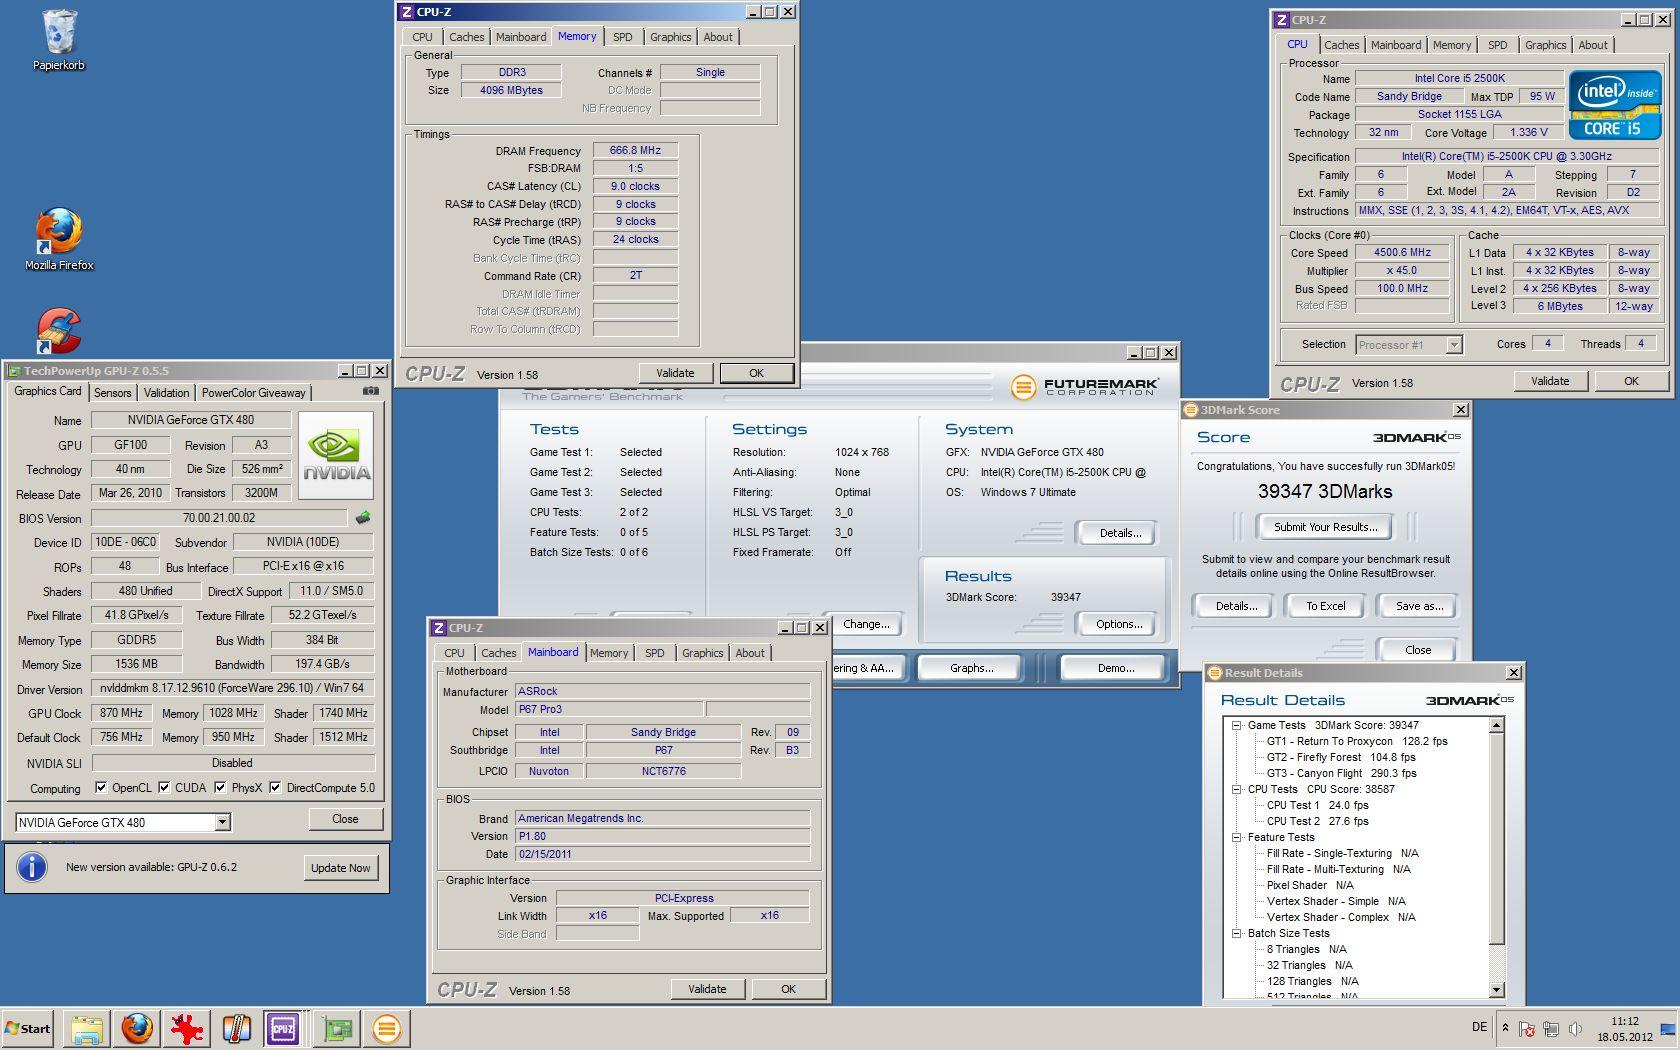1680x1050 pixels.
Task: Click the GPU-Z BIOS save chip icon
Action: pyautogui.click(x=363, y=518)
